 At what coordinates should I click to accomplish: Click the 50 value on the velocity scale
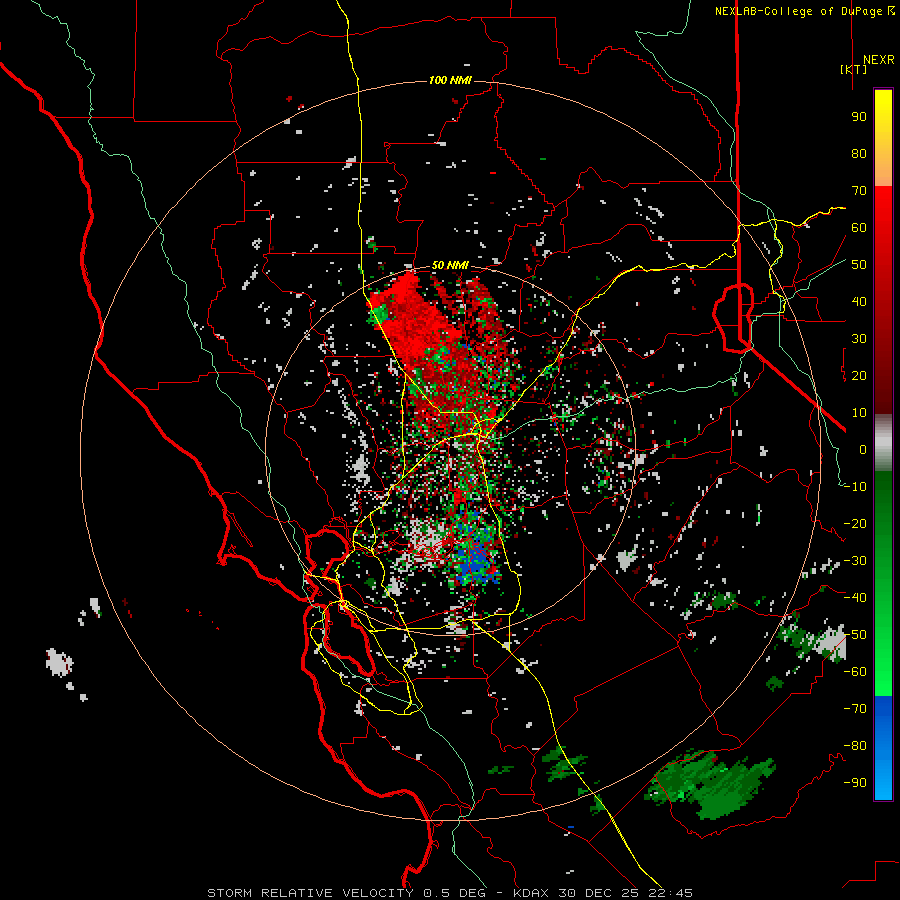tap(859, 265)
